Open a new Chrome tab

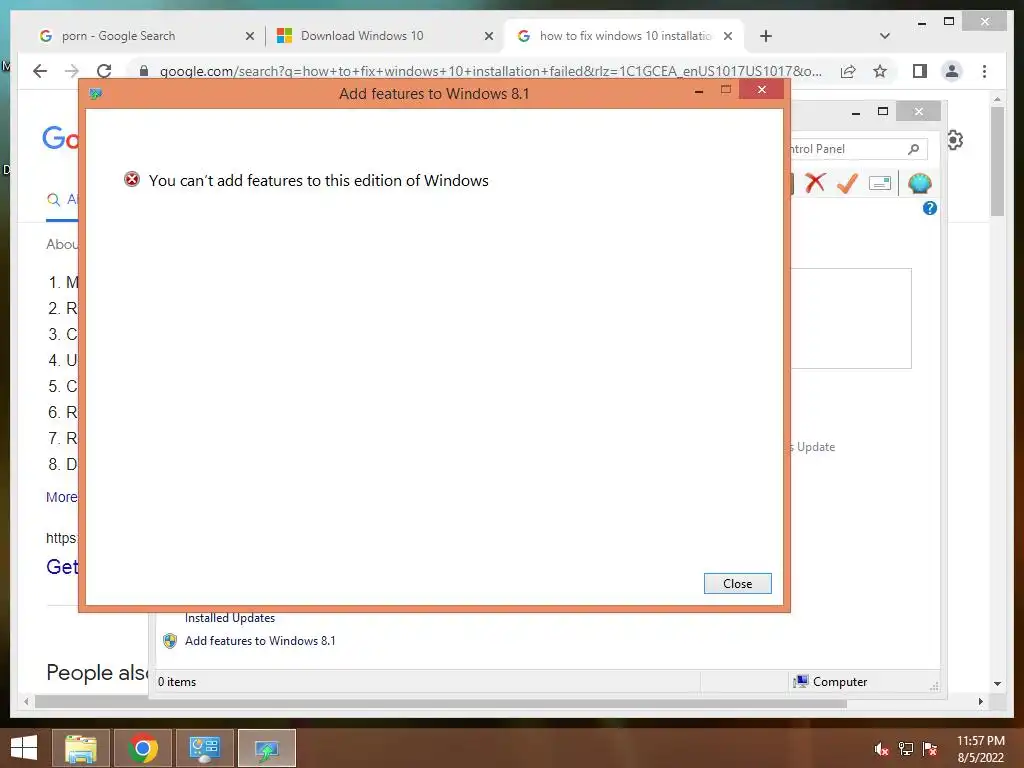(766, 36)
